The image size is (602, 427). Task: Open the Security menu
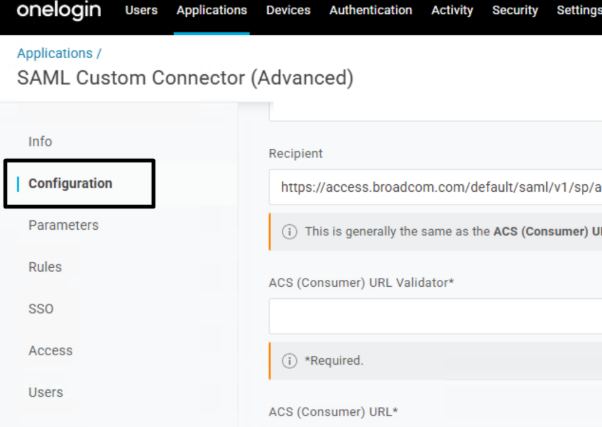point(515,11)
